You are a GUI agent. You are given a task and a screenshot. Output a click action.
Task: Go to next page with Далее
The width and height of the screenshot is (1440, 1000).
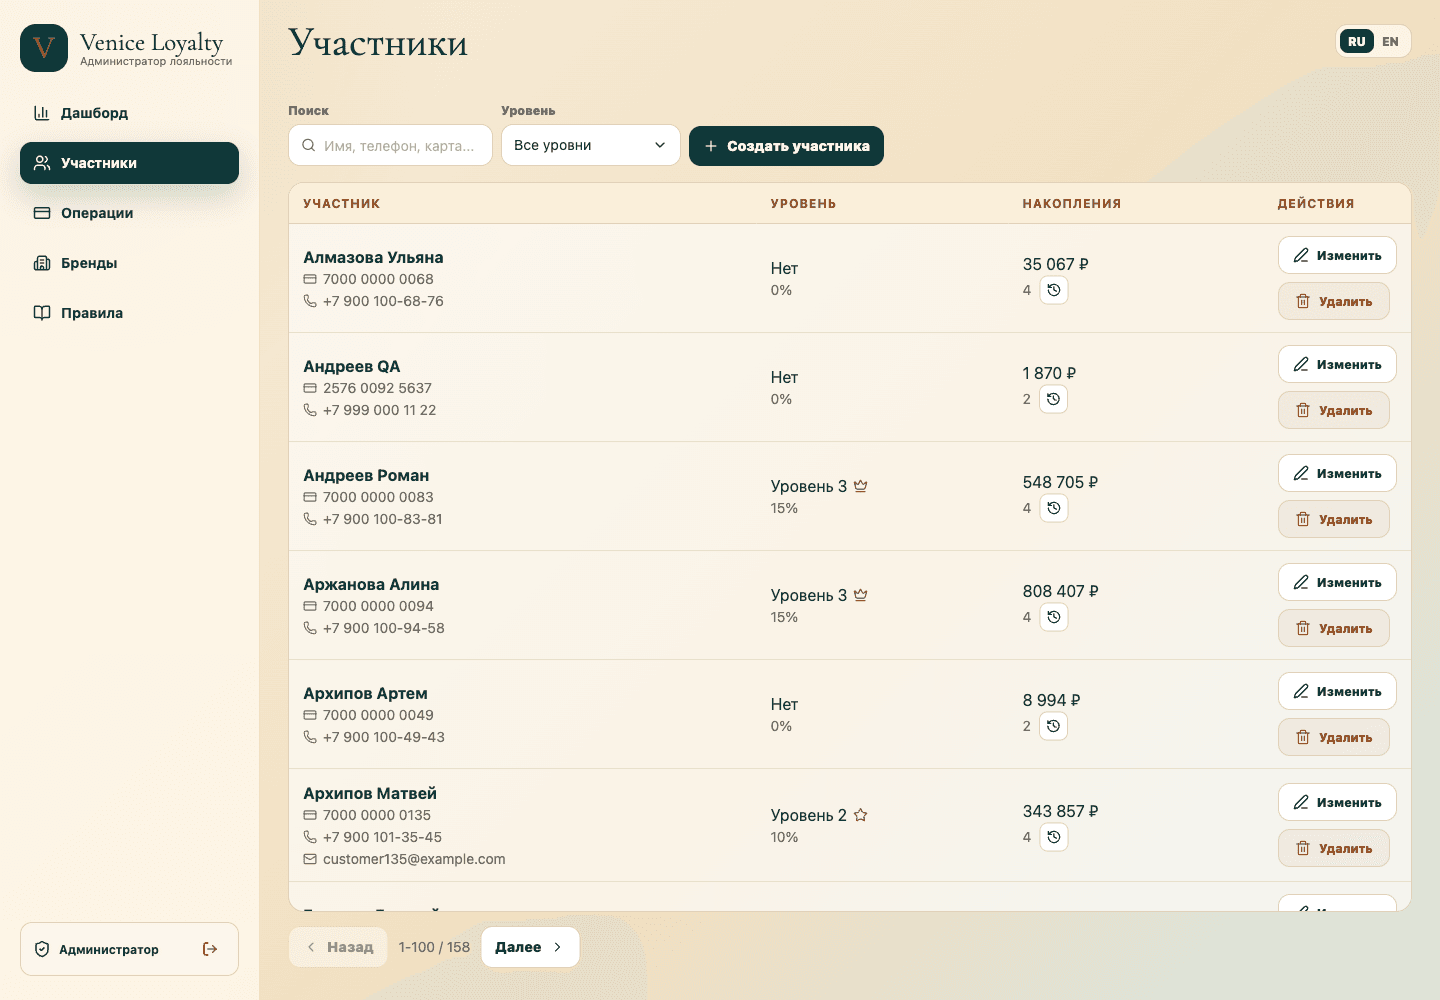pyautogui.click(x=530, y=947)
